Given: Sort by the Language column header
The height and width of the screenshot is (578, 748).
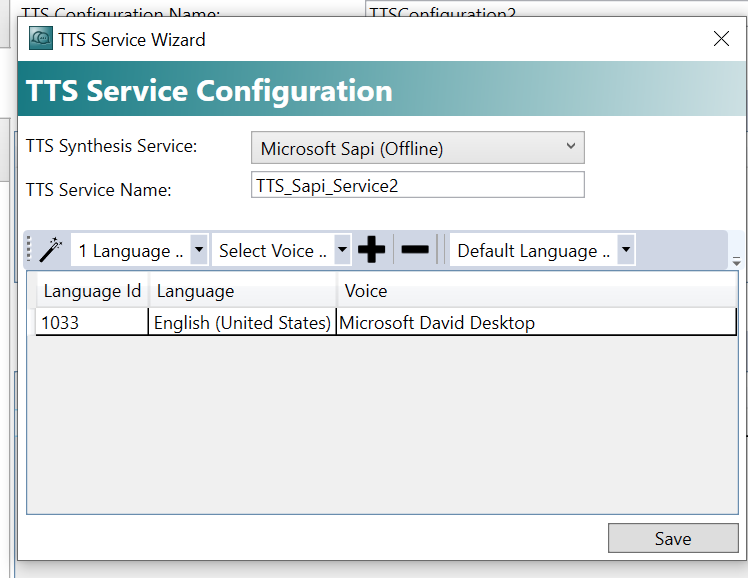Looking at the screenshot, I should [x=243, y=290].
